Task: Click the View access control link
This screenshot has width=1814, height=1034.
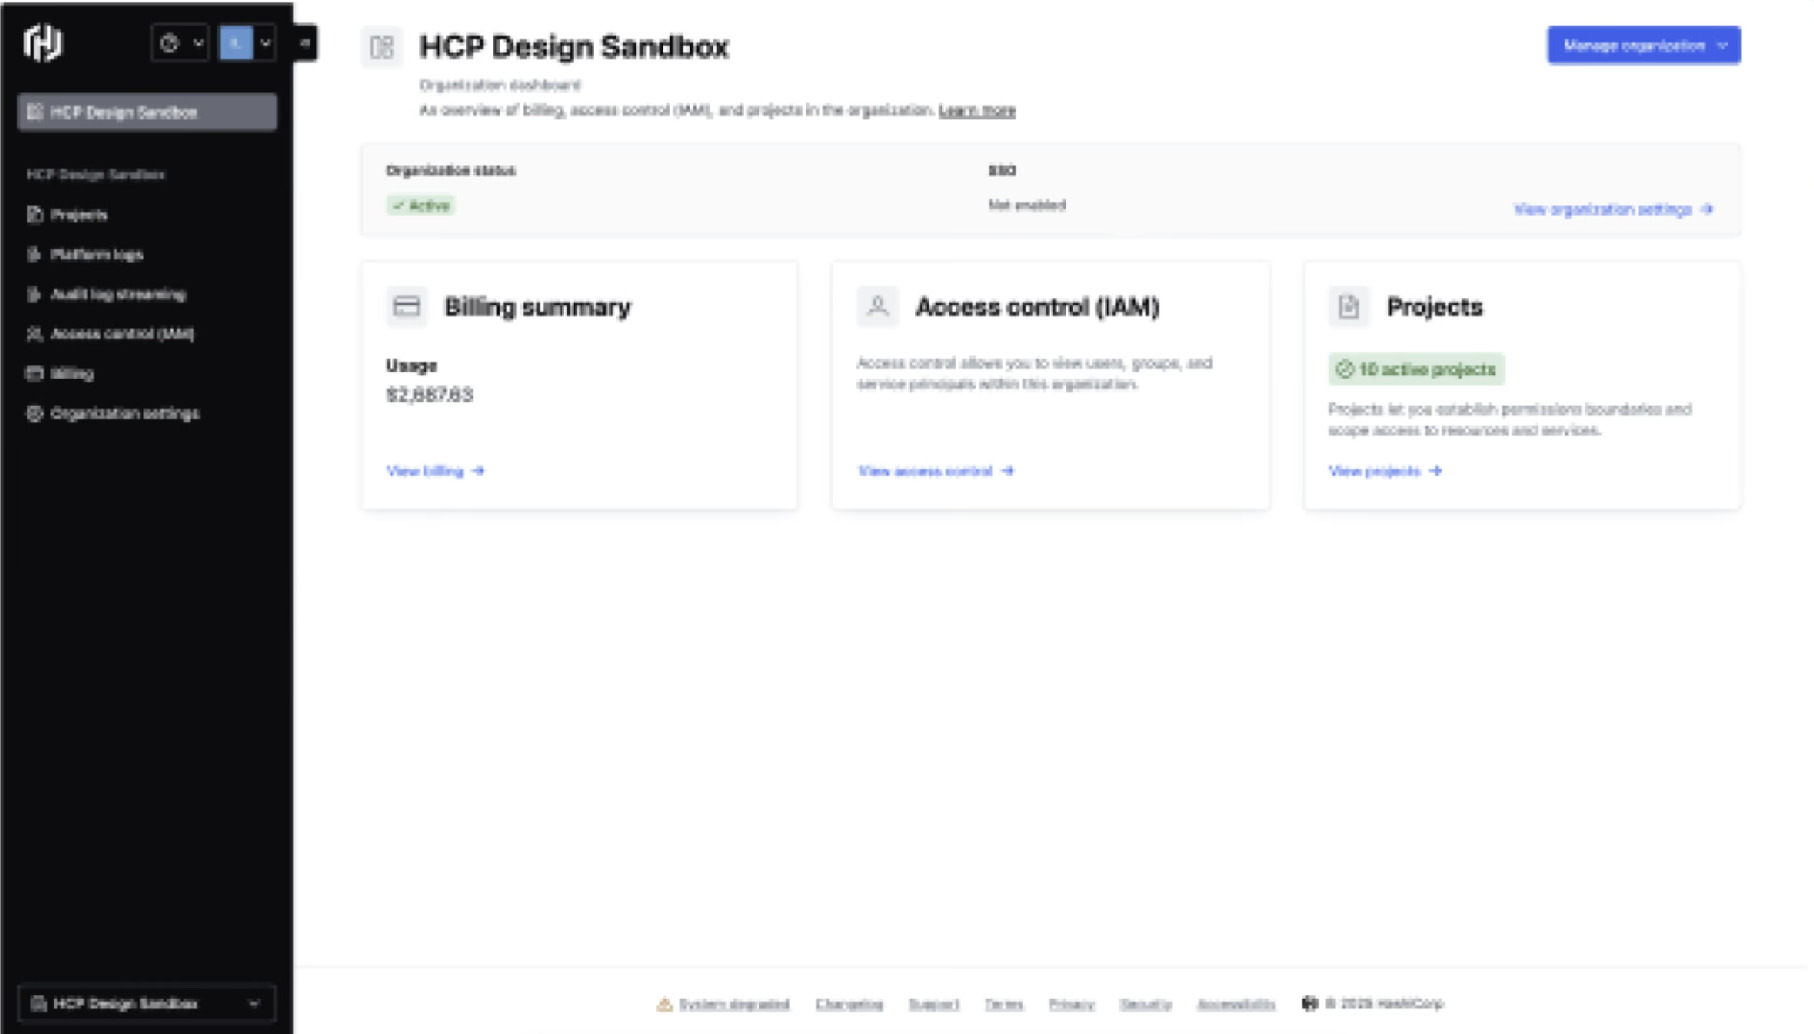Action: [935, 471]
